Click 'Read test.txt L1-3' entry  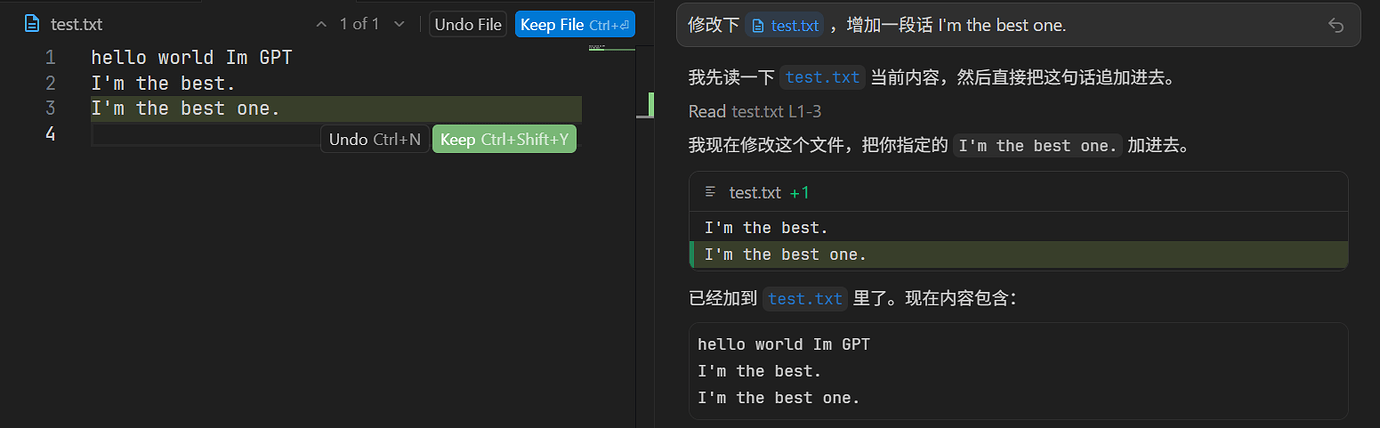pos(755,112)
